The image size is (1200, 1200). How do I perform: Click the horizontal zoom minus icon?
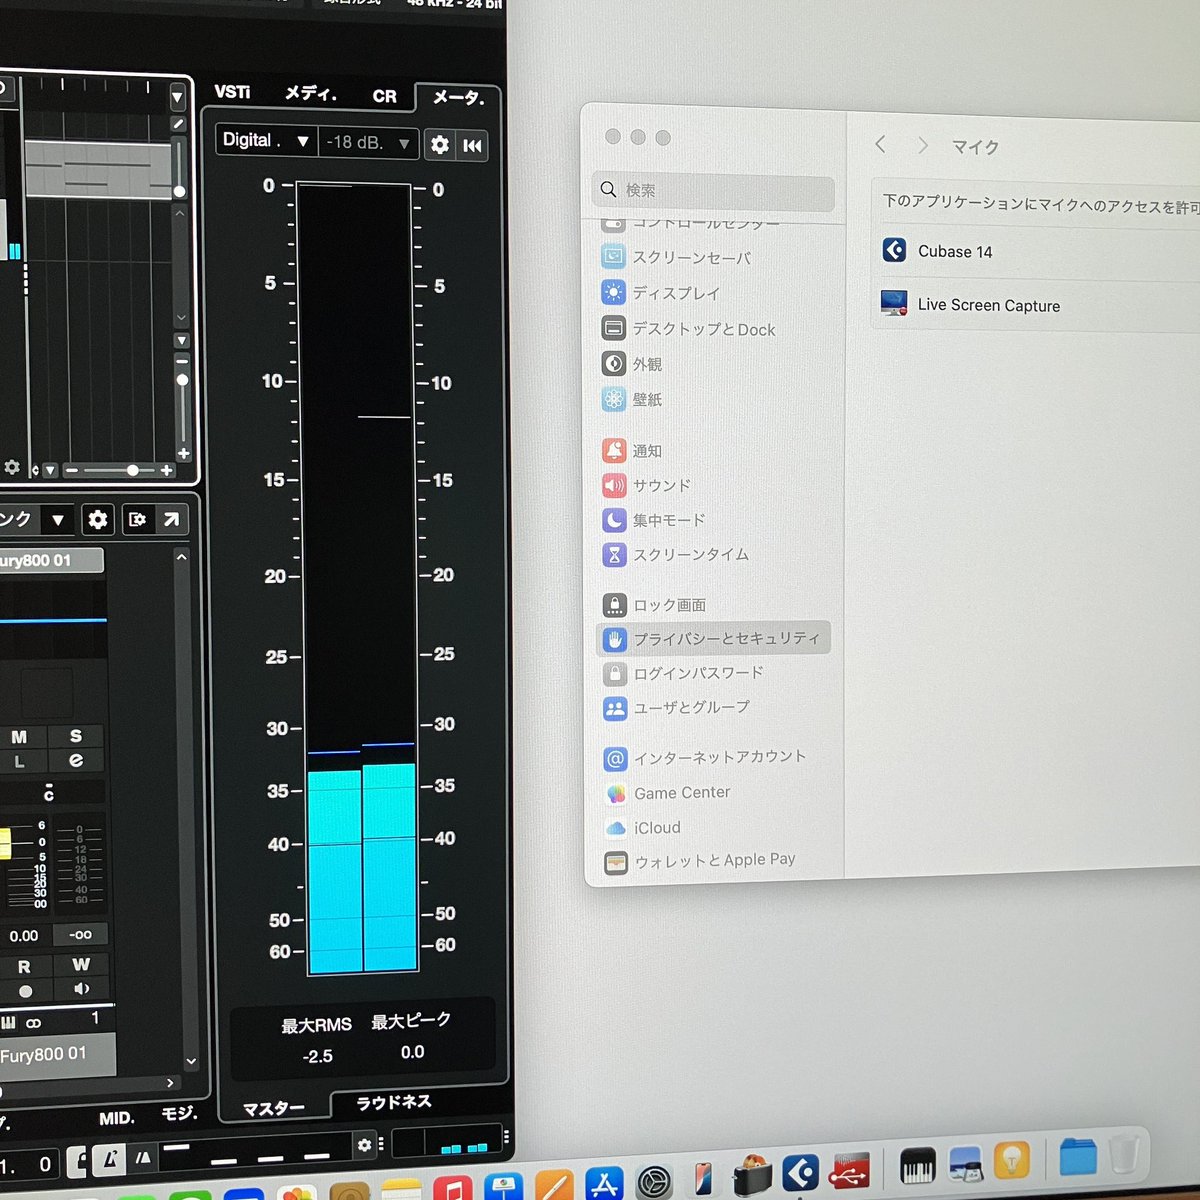click(x=72, y=470)
